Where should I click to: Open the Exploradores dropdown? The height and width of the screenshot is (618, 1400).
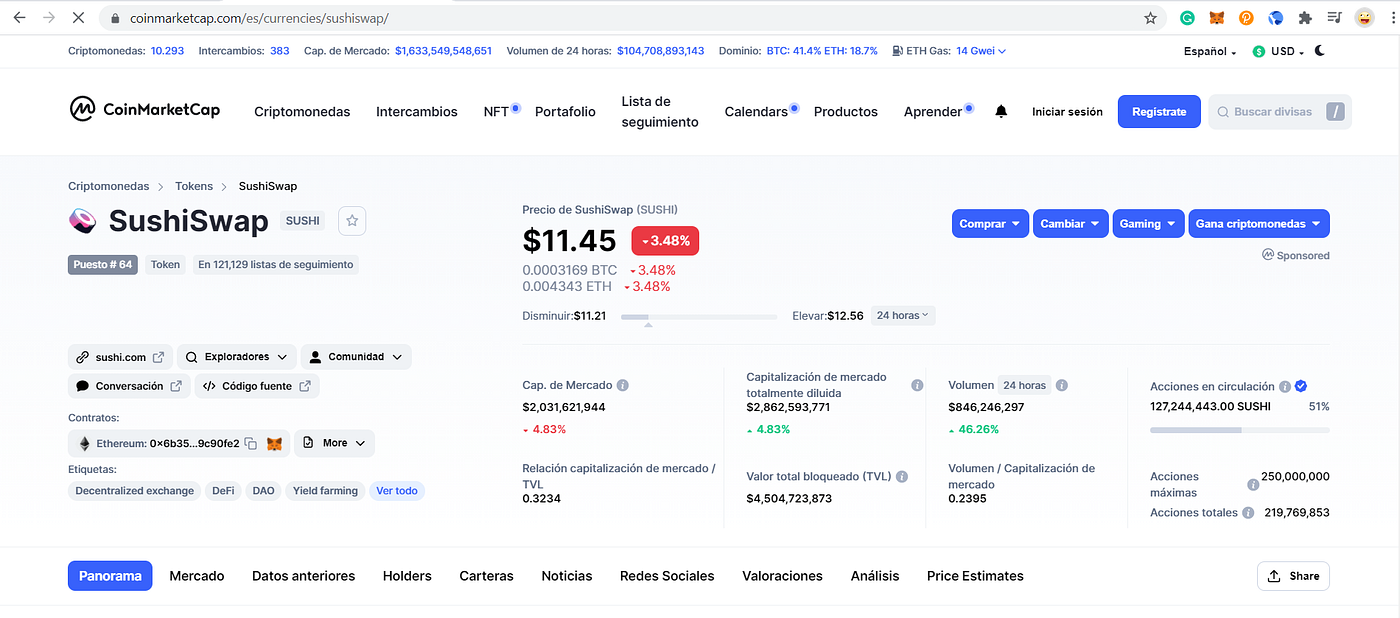coord(237,357)
